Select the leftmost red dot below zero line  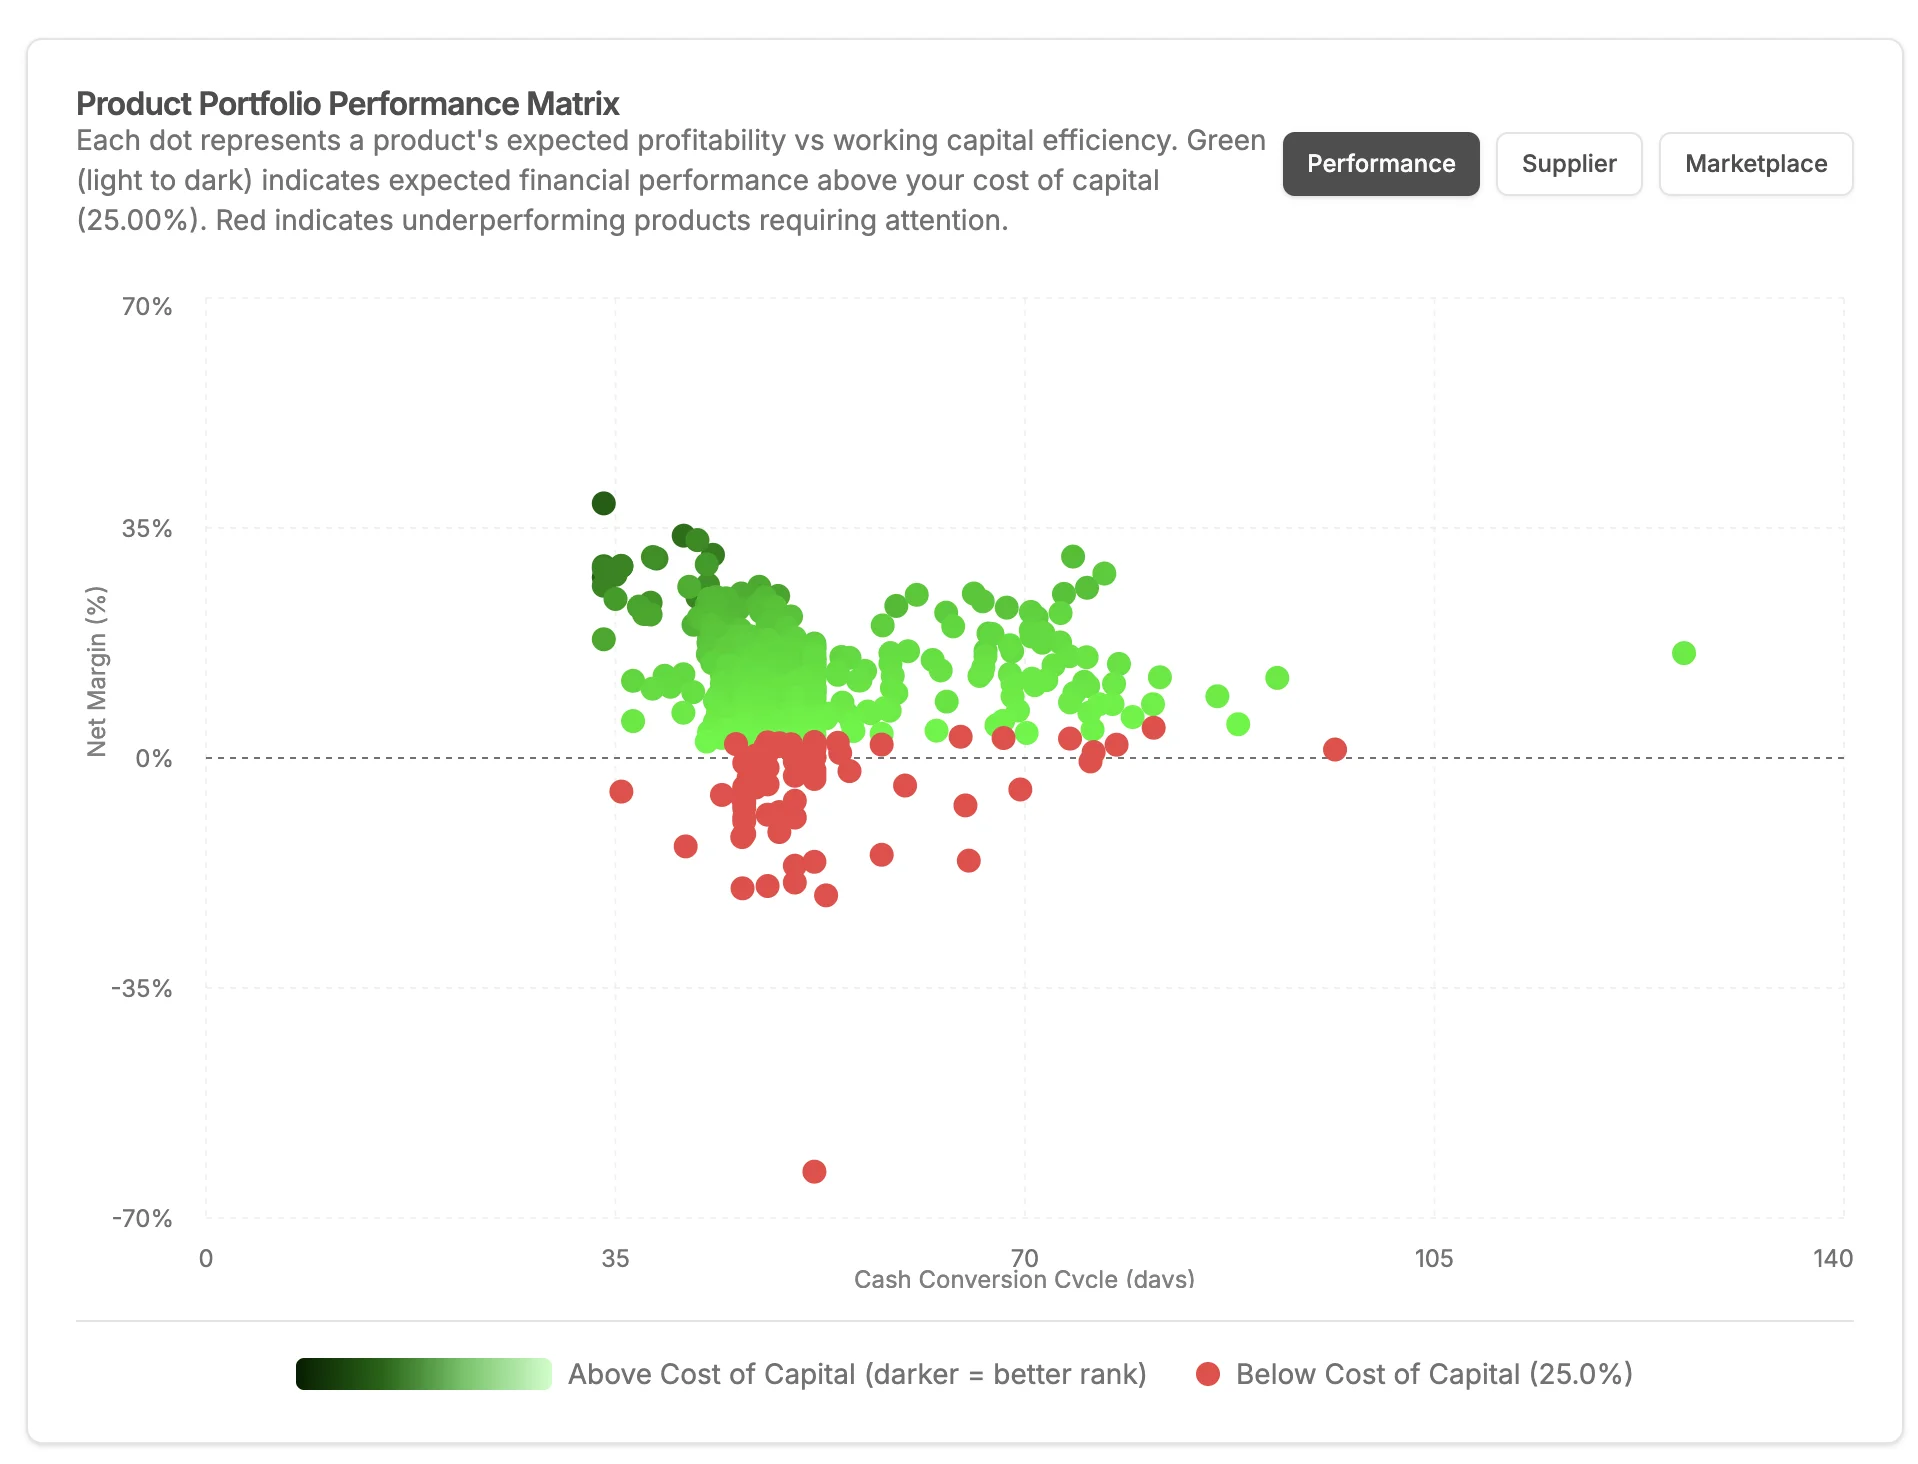click(621, 791)
